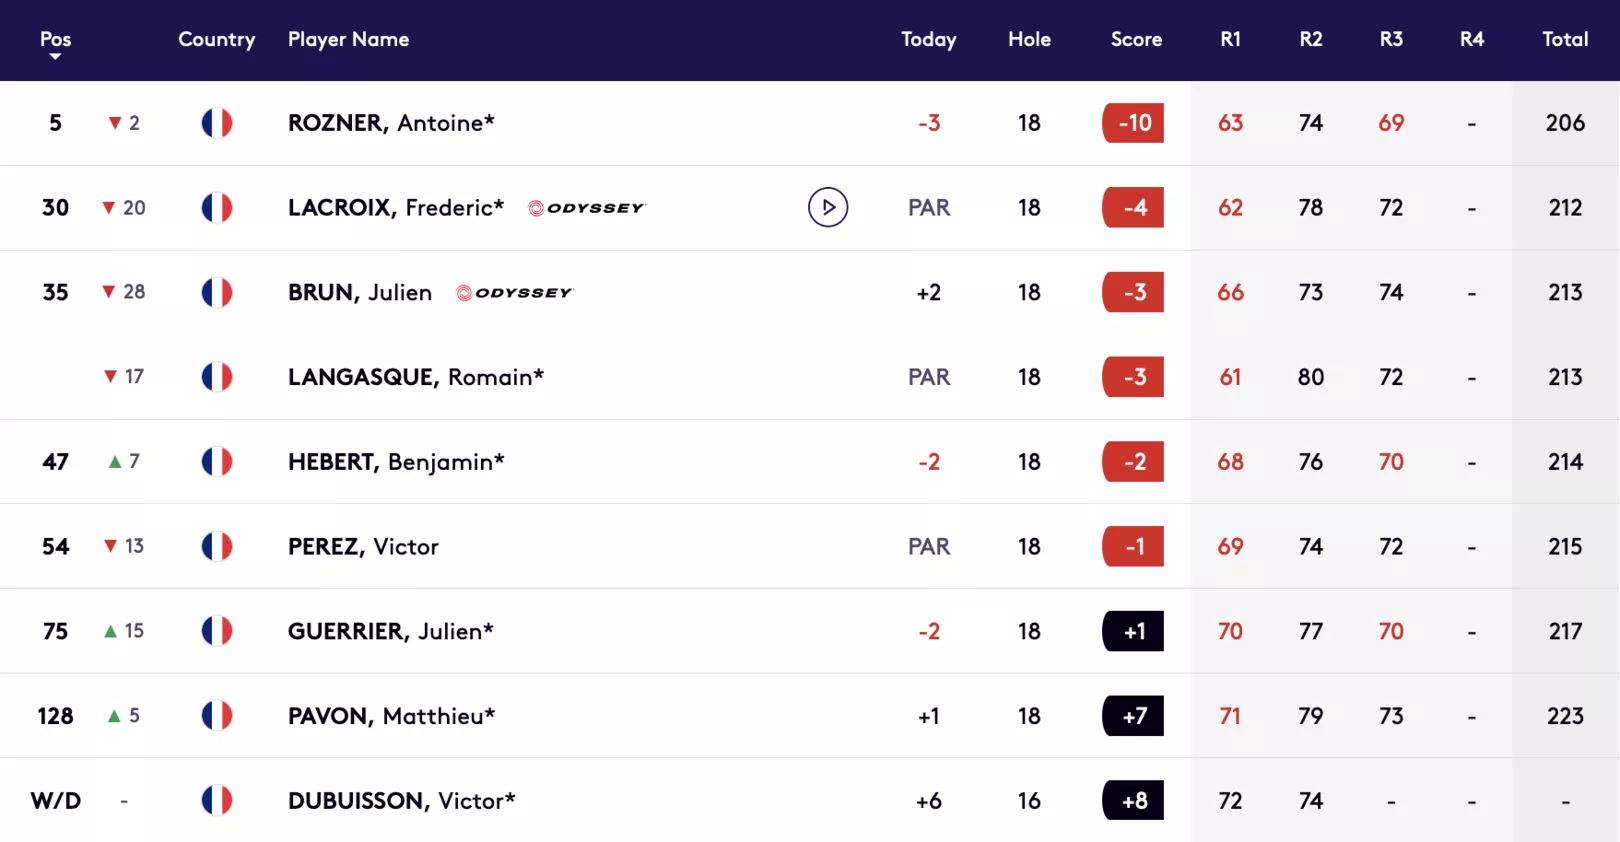Open PEREZ, Victor player profile
The height and width of the screenshot is (842, 1620).
pyautogui.click(x=363, y=546)
